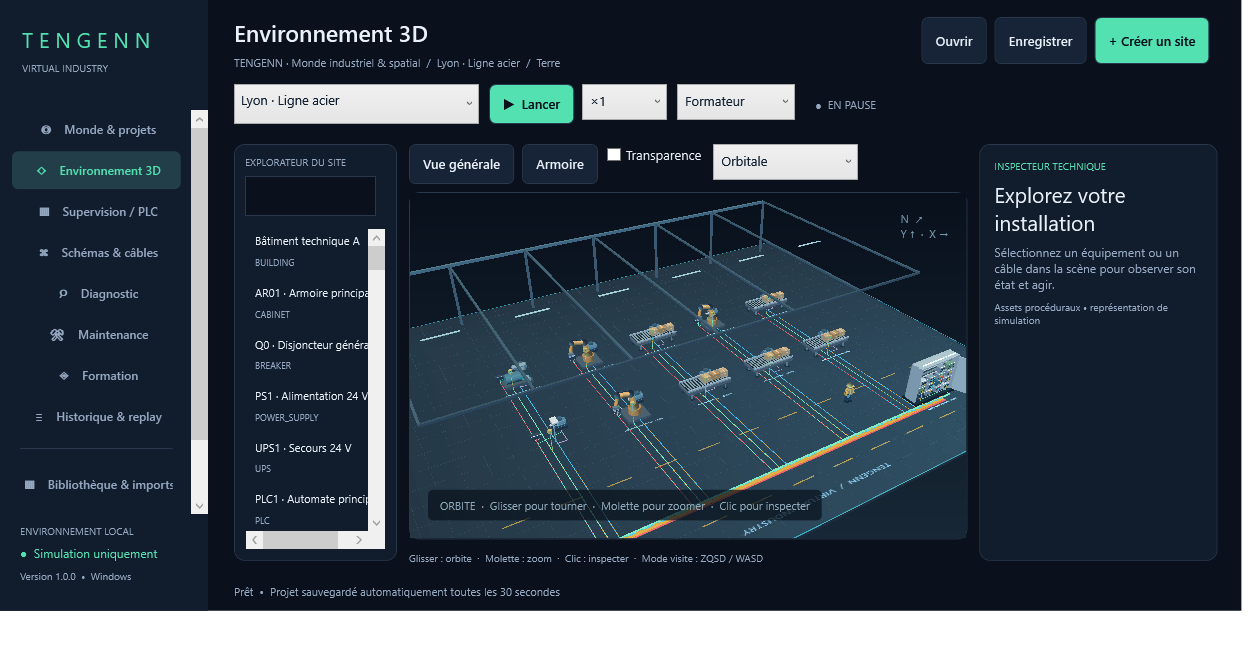
Task: Enable the Transparence checkbox
Action: point(614,155)
